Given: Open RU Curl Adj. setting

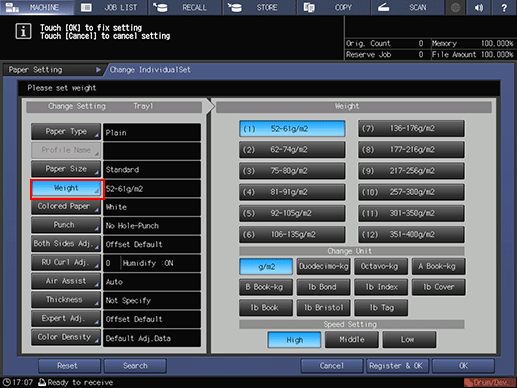Looking at the screenshot, I should click(66, 262).
